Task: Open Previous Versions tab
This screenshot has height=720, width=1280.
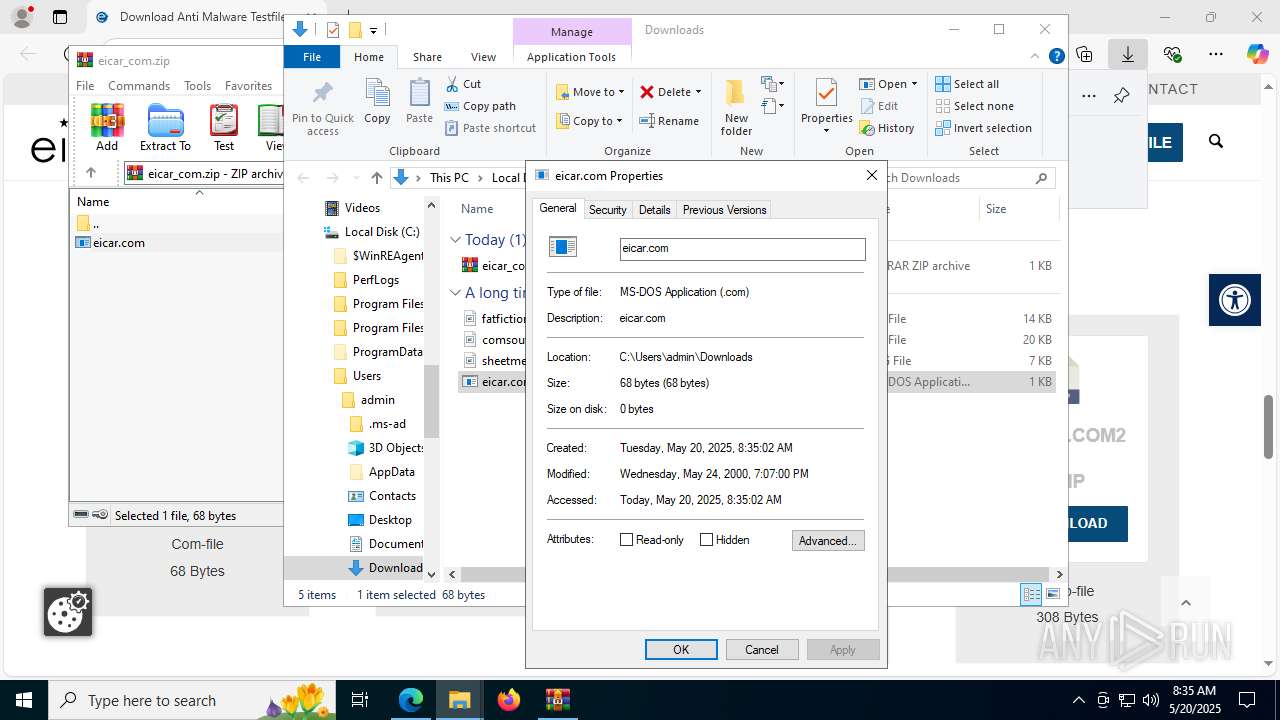Action: click(724, 210)
